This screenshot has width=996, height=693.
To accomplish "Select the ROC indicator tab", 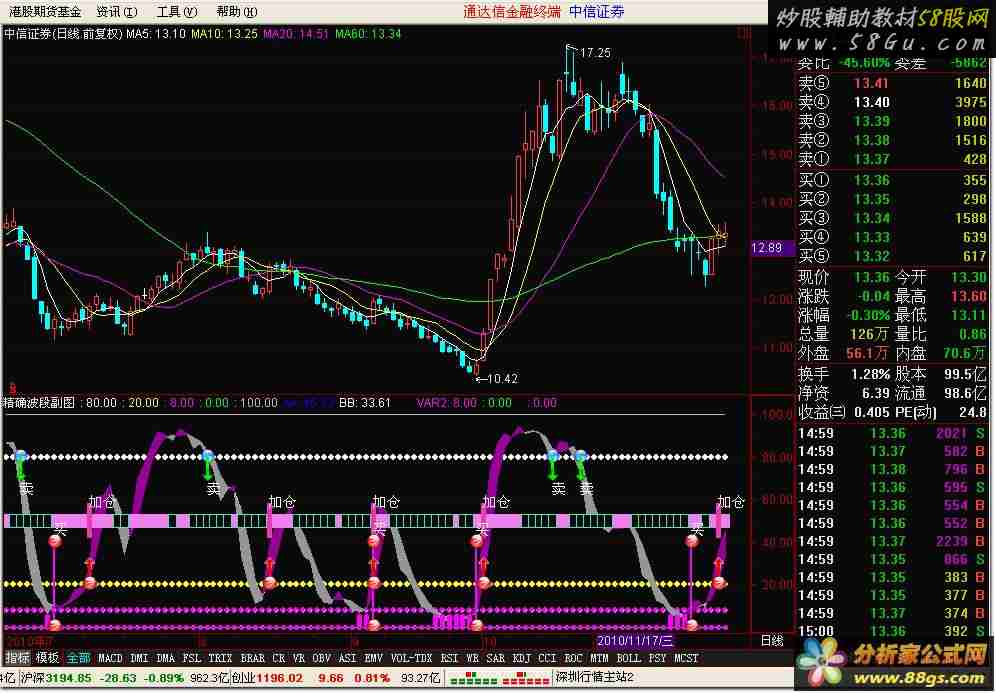I will tap(574, 658).
